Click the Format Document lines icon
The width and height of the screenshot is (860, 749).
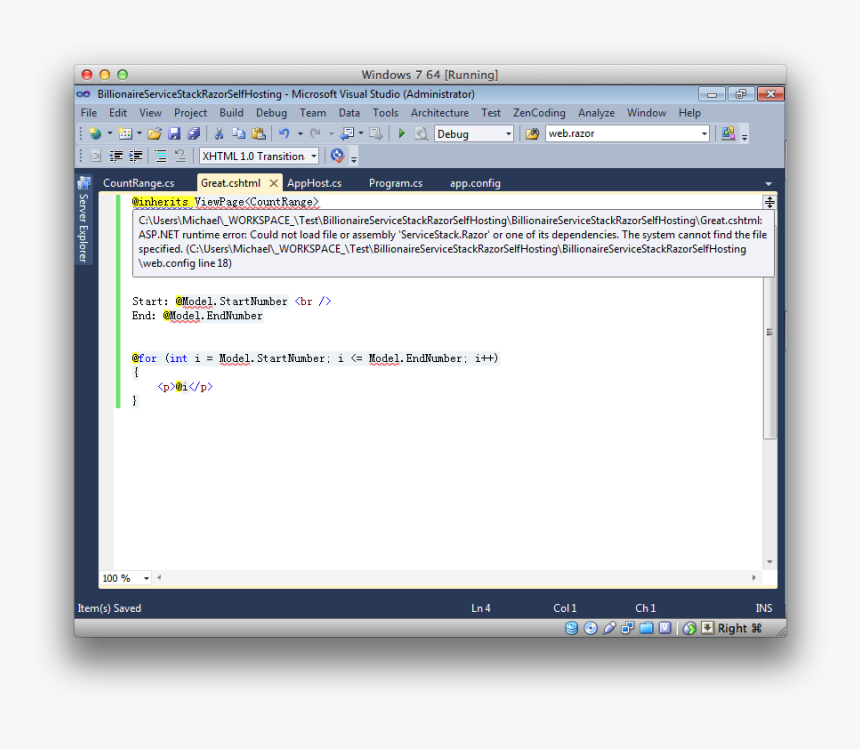(x=161, y=156)
